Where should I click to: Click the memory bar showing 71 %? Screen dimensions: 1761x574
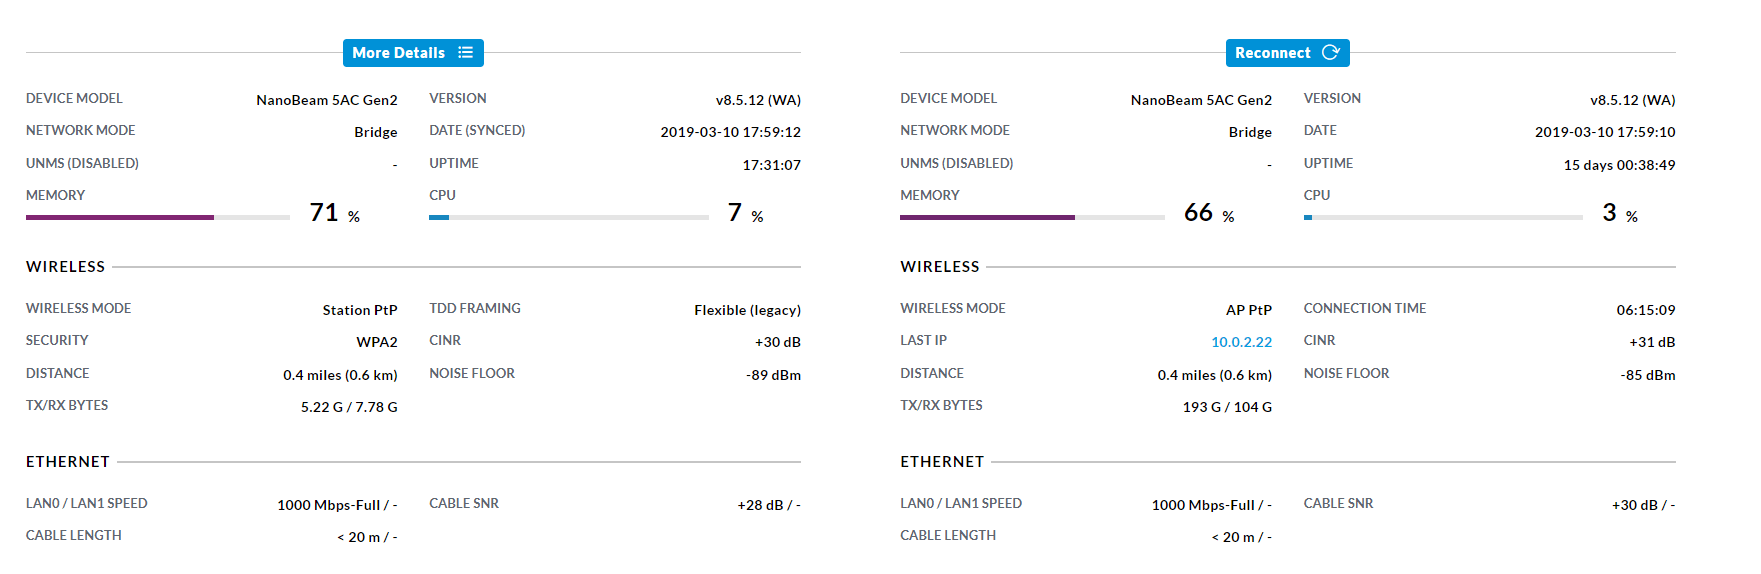click(157, 217)
